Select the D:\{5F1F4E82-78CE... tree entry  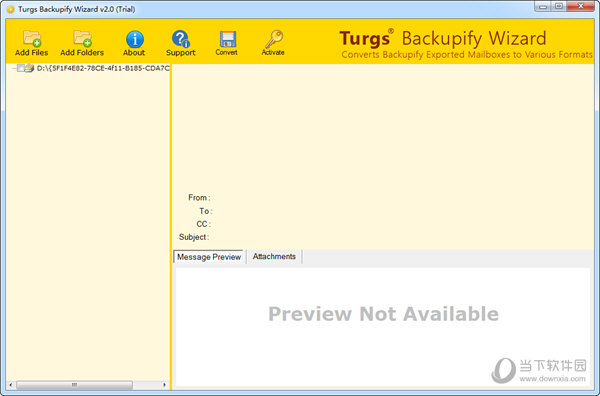coord(103,68)
